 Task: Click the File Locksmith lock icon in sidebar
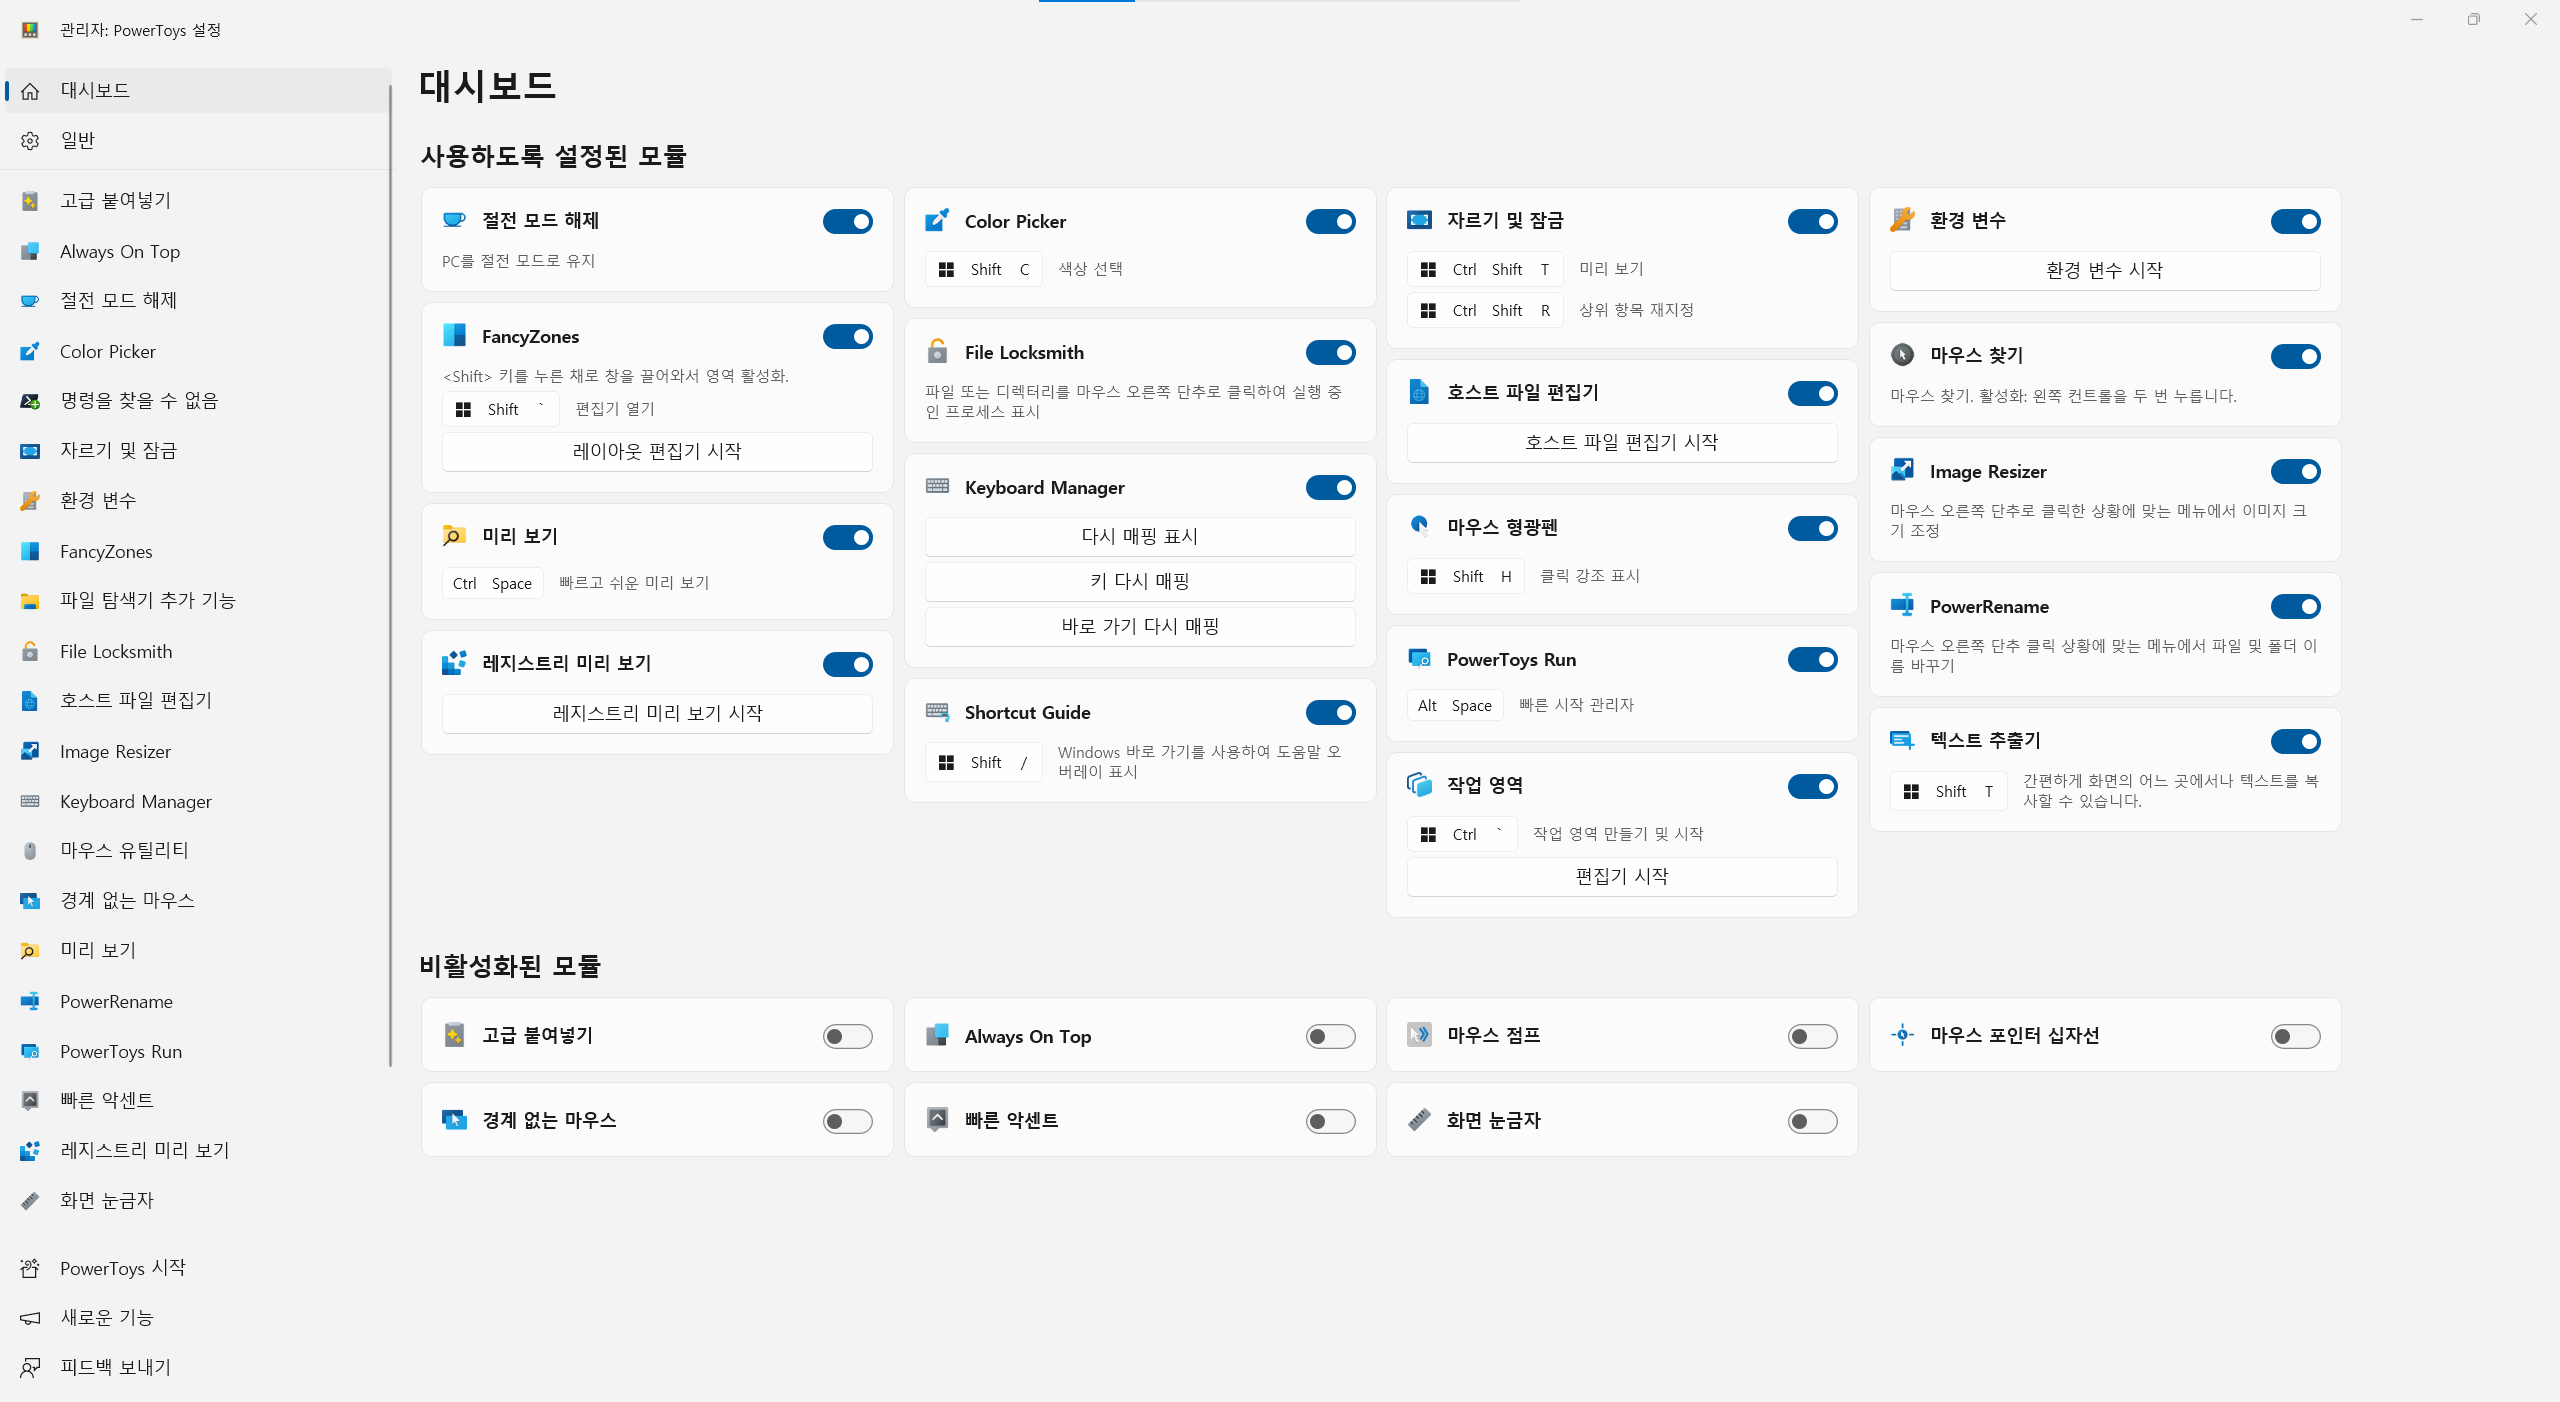[30, 651]
